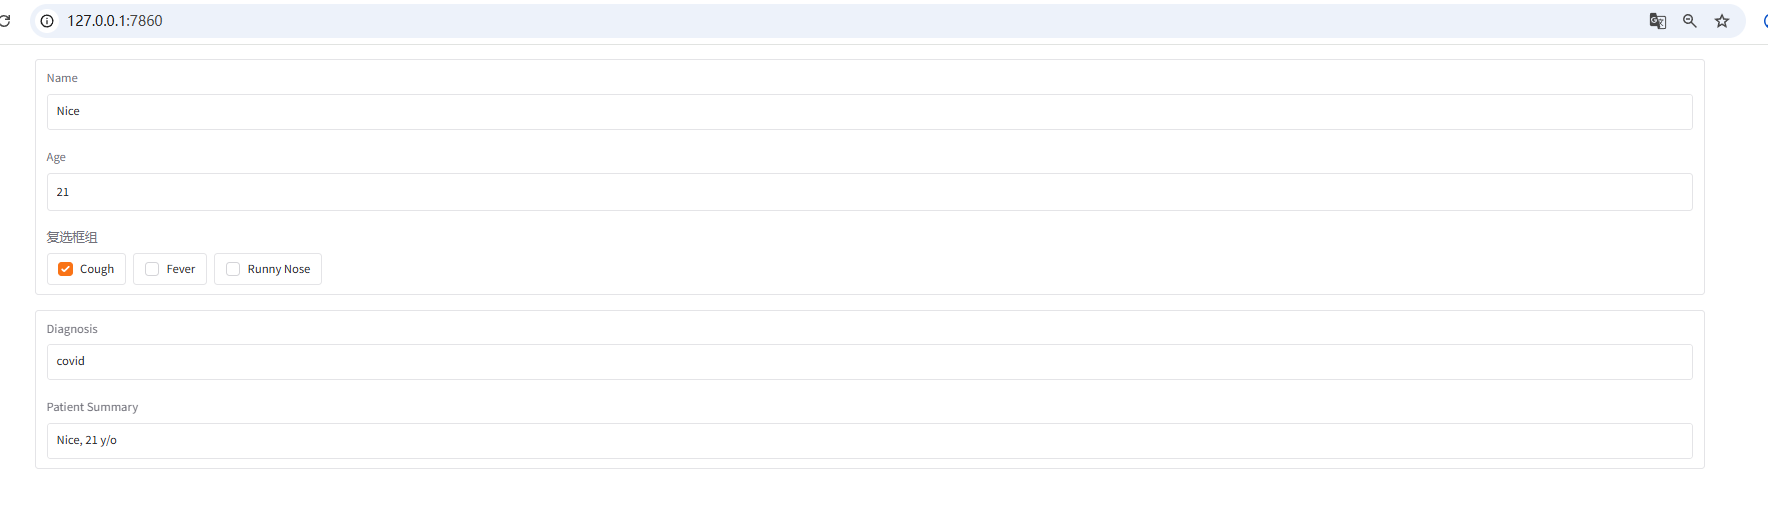Screen dimensions: 1768x523
Task: Click the Patient Summary output box
Action: (868, 441)
